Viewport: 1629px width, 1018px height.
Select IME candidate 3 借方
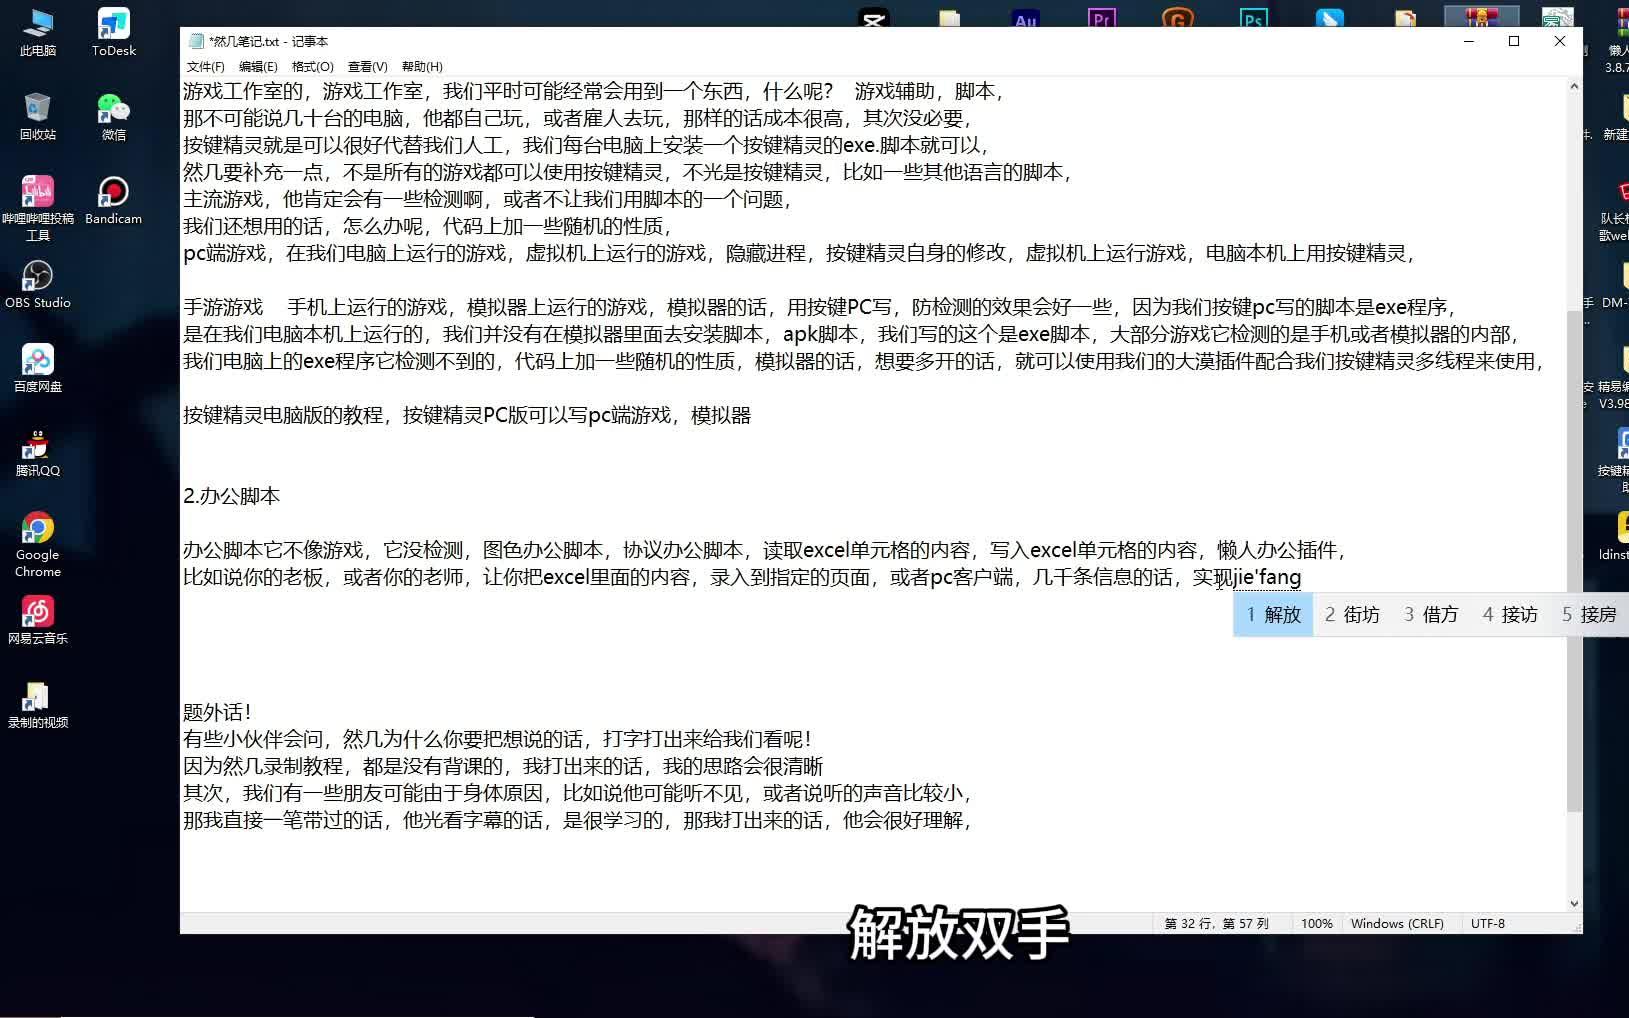[x=1431, y=614]
